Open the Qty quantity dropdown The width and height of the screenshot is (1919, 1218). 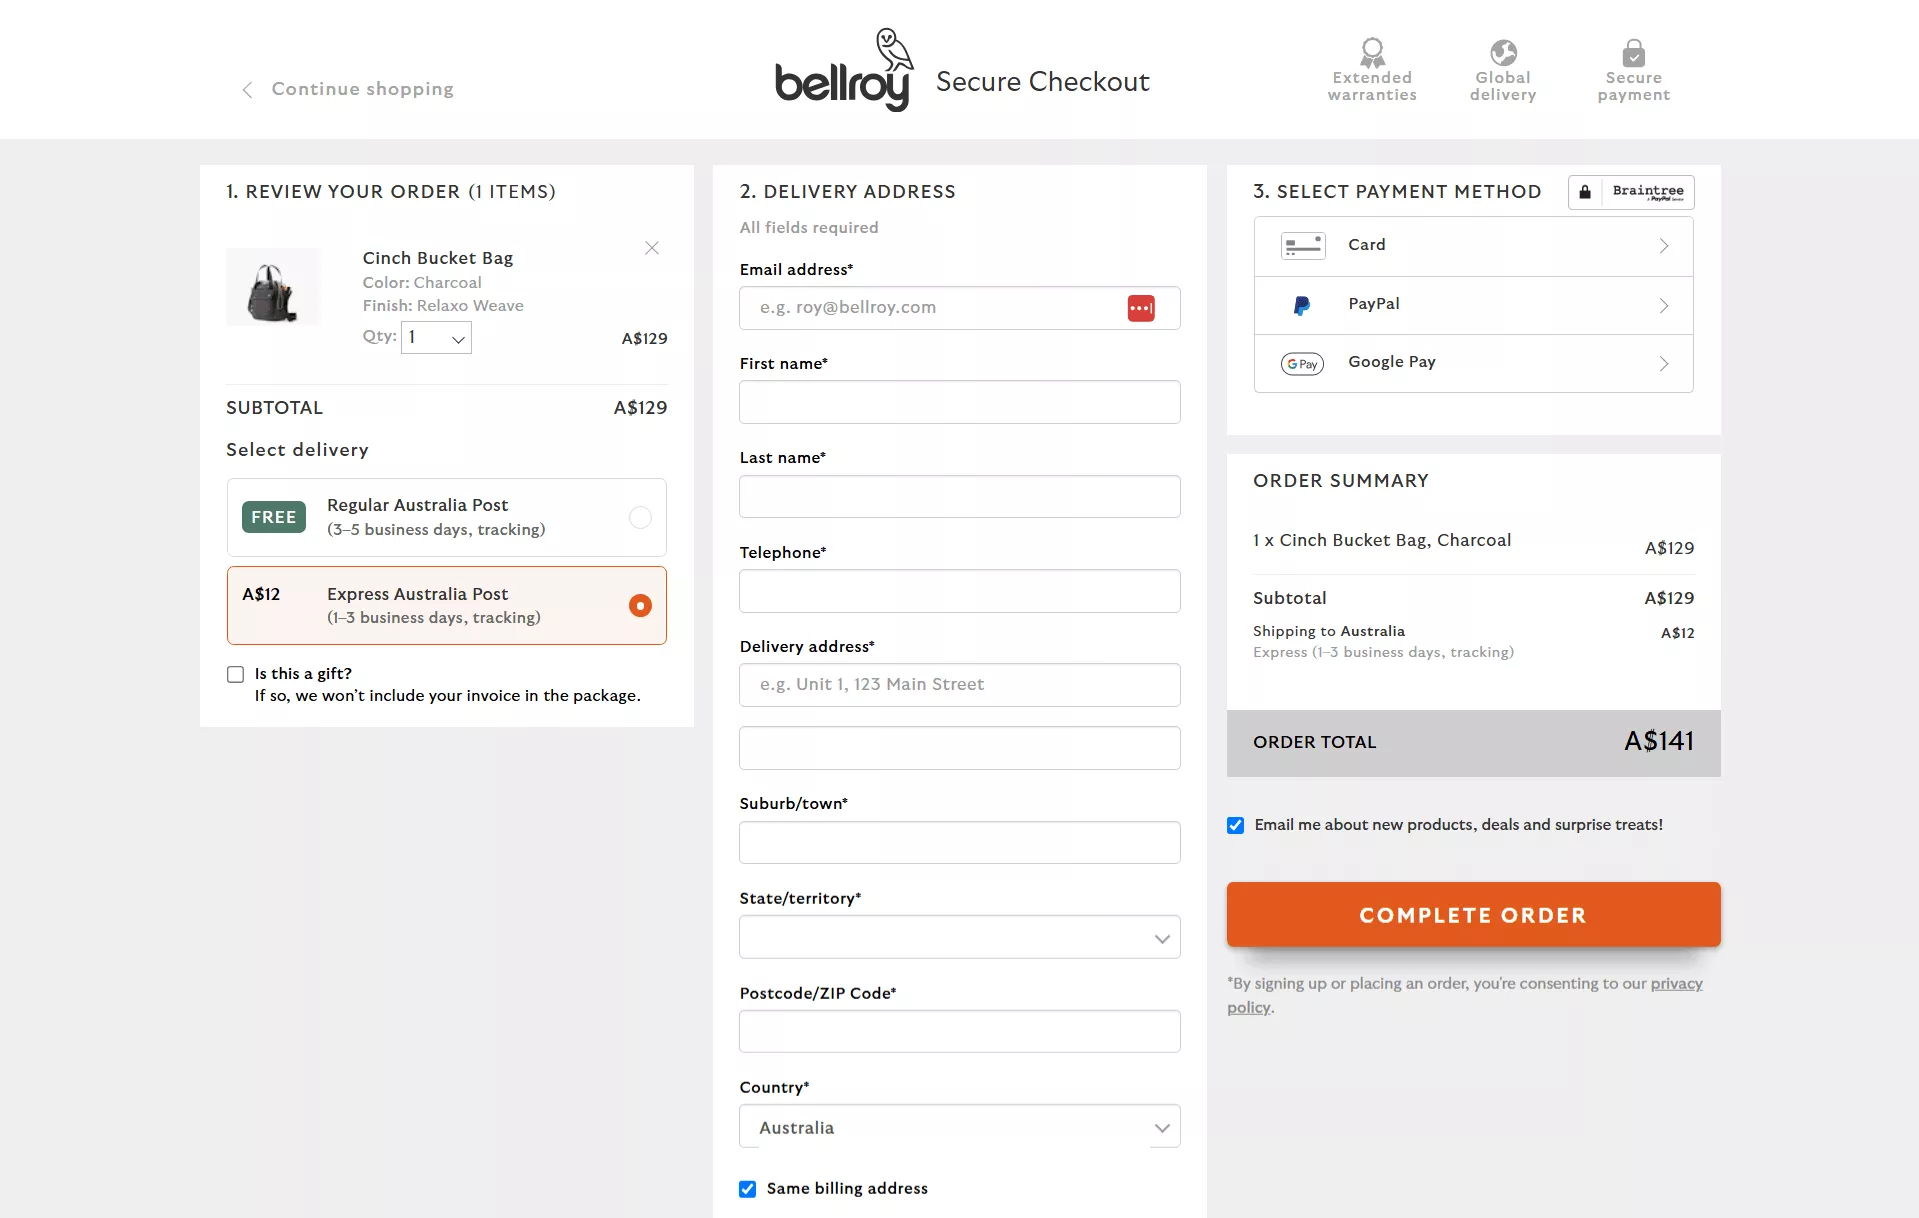pyautogui.click(x=437, y=338)
